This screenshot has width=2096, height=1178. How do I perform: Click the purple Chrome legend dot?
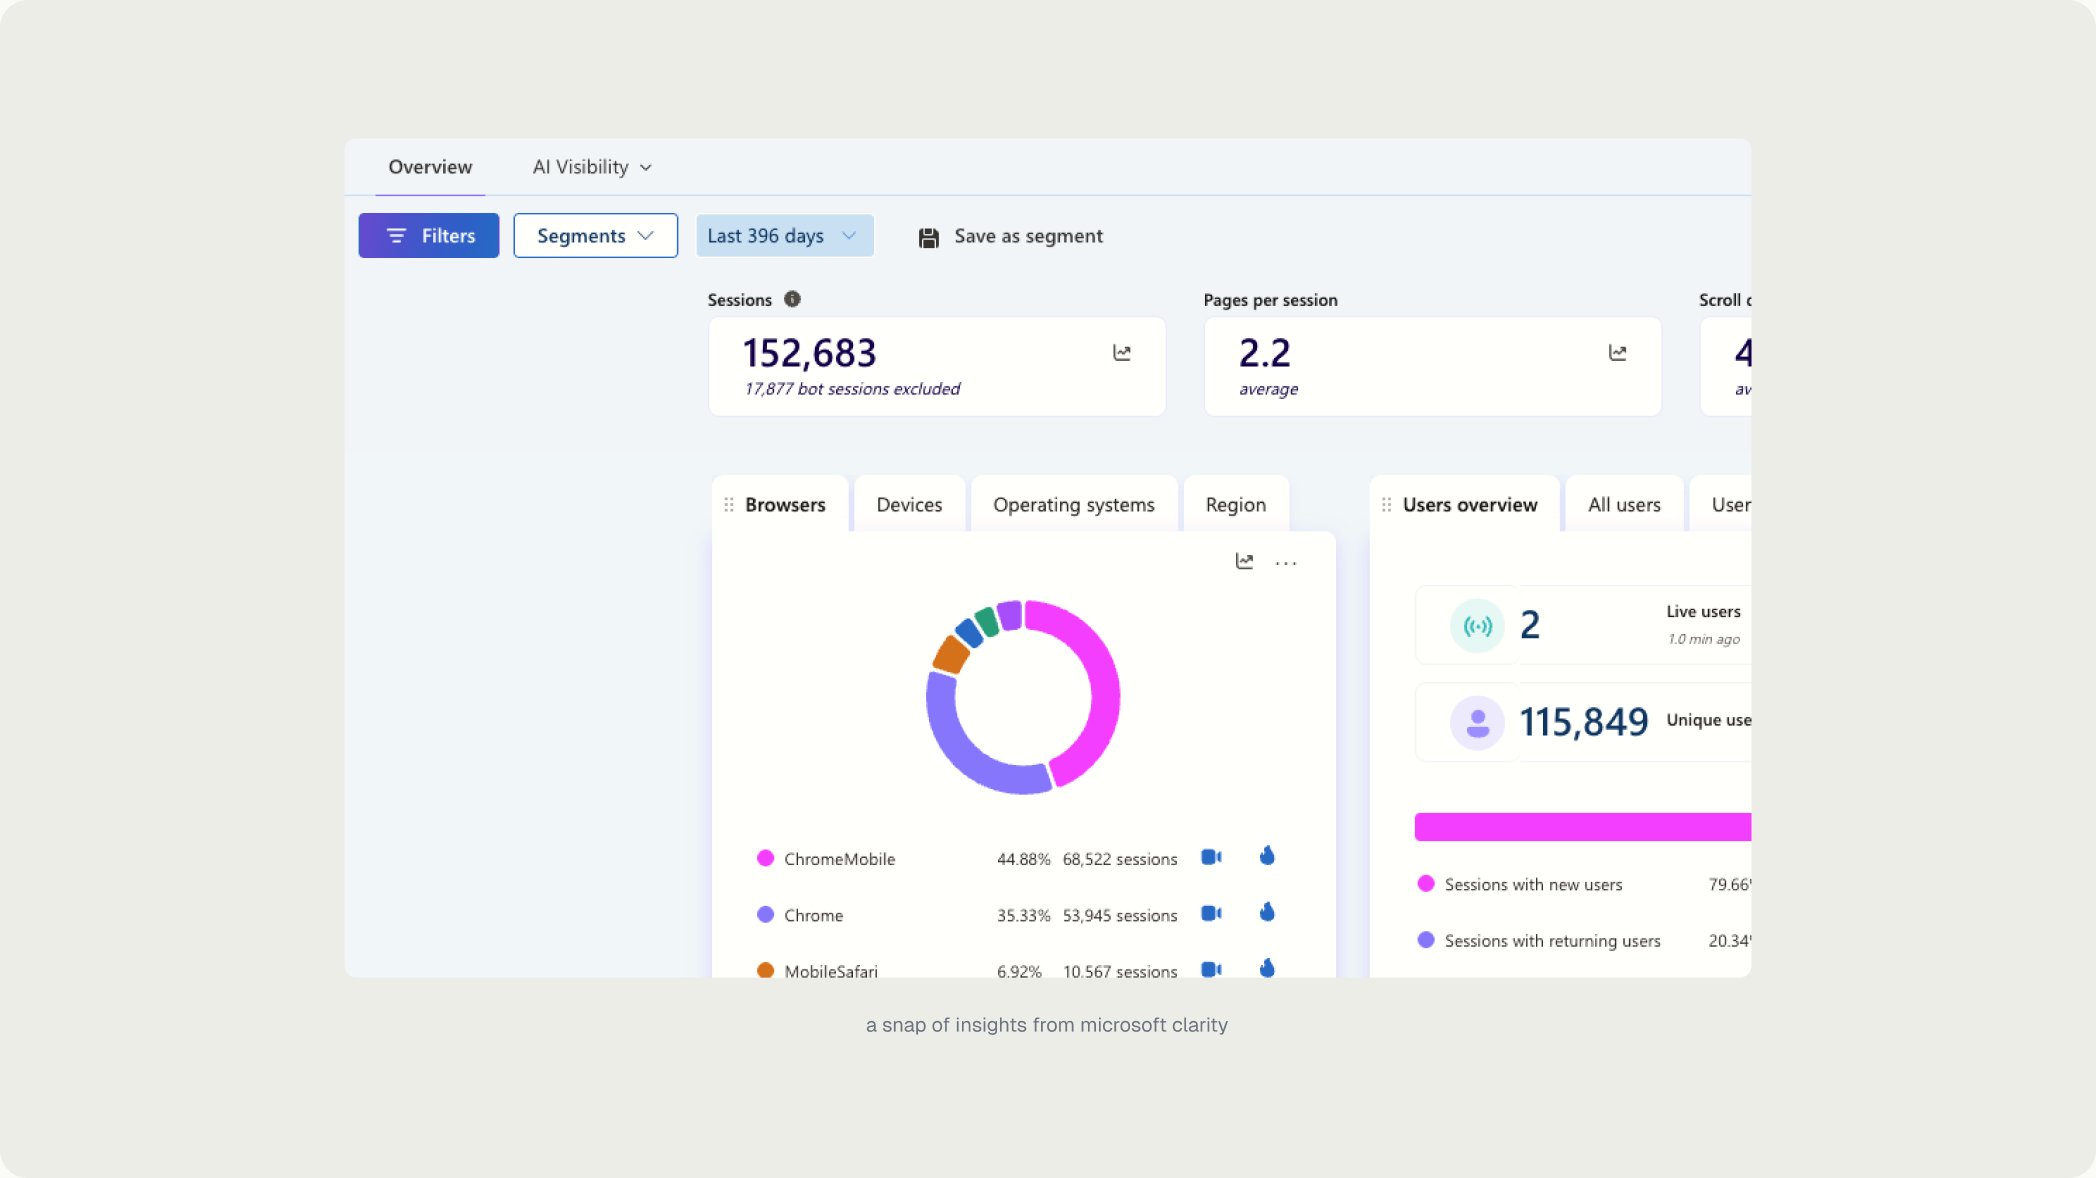(x=765, y=914)
